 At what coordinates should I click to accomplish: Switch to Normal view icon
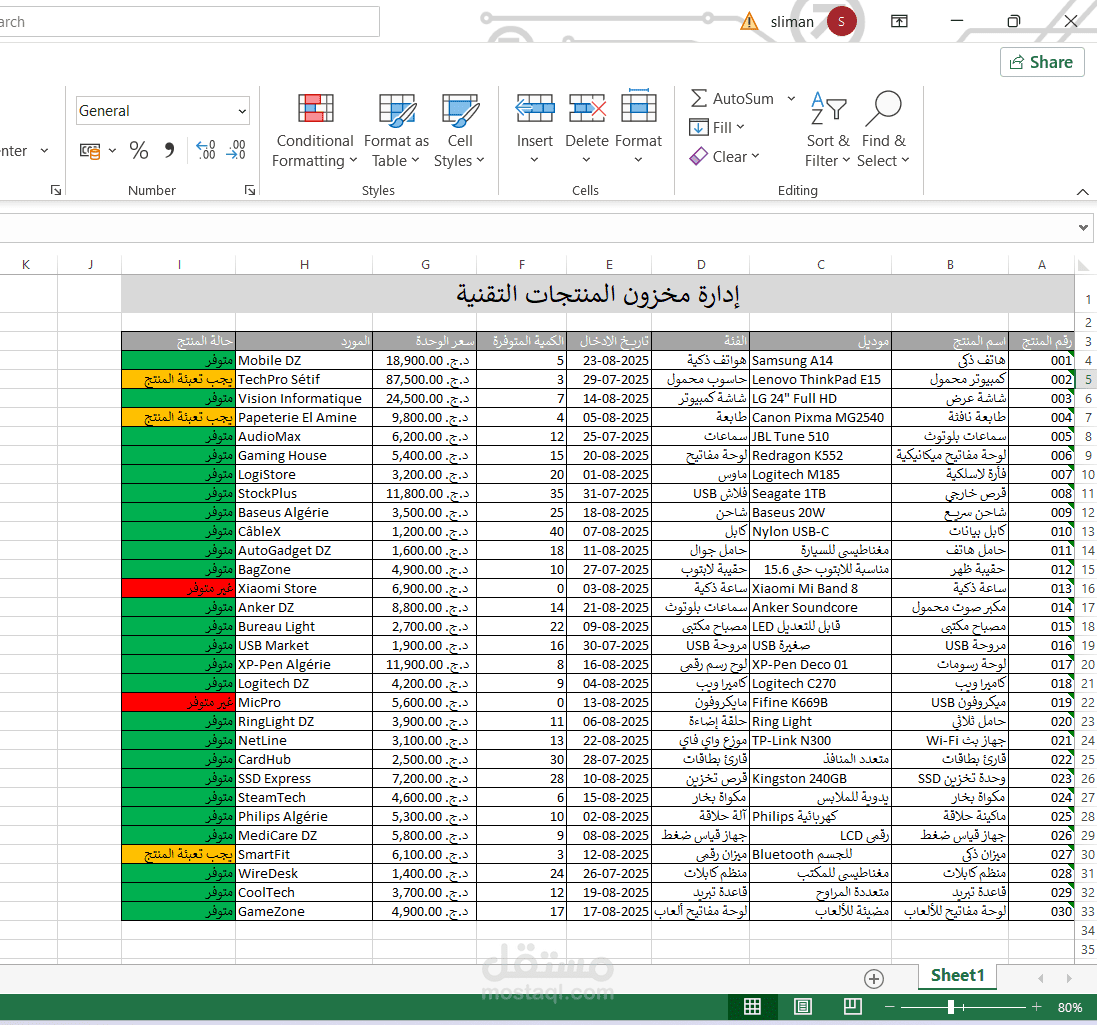click(x=752, y=1007)
